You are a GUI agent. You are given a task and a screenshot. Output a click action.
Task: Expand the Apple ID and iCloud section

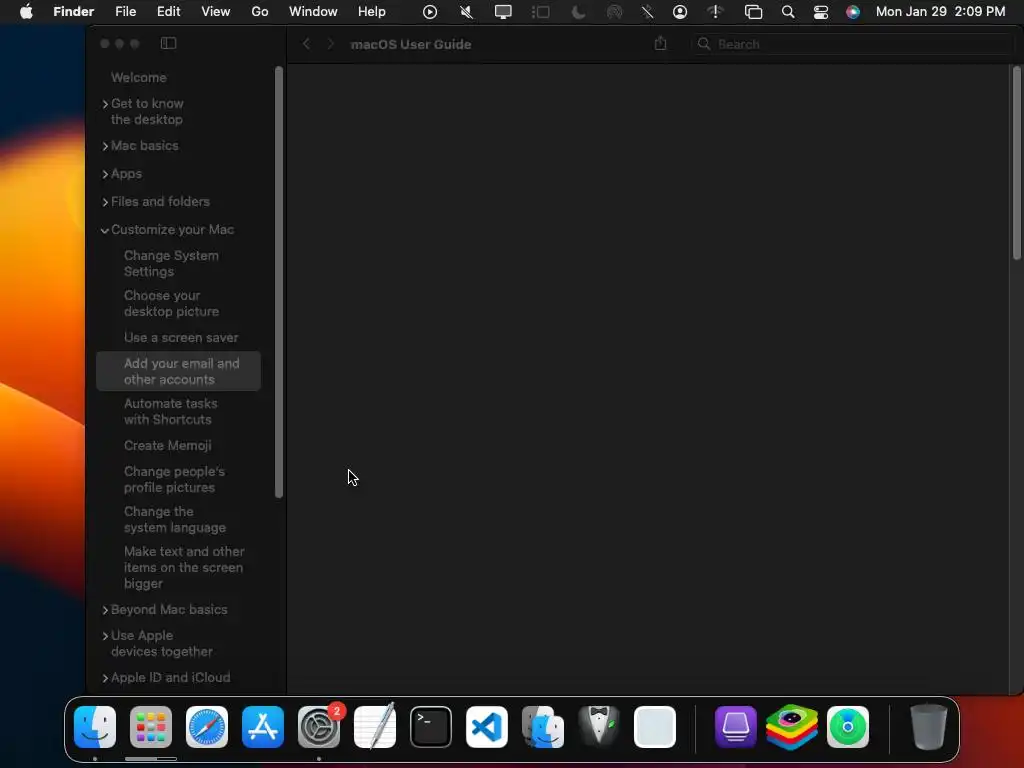pos(105,679)
